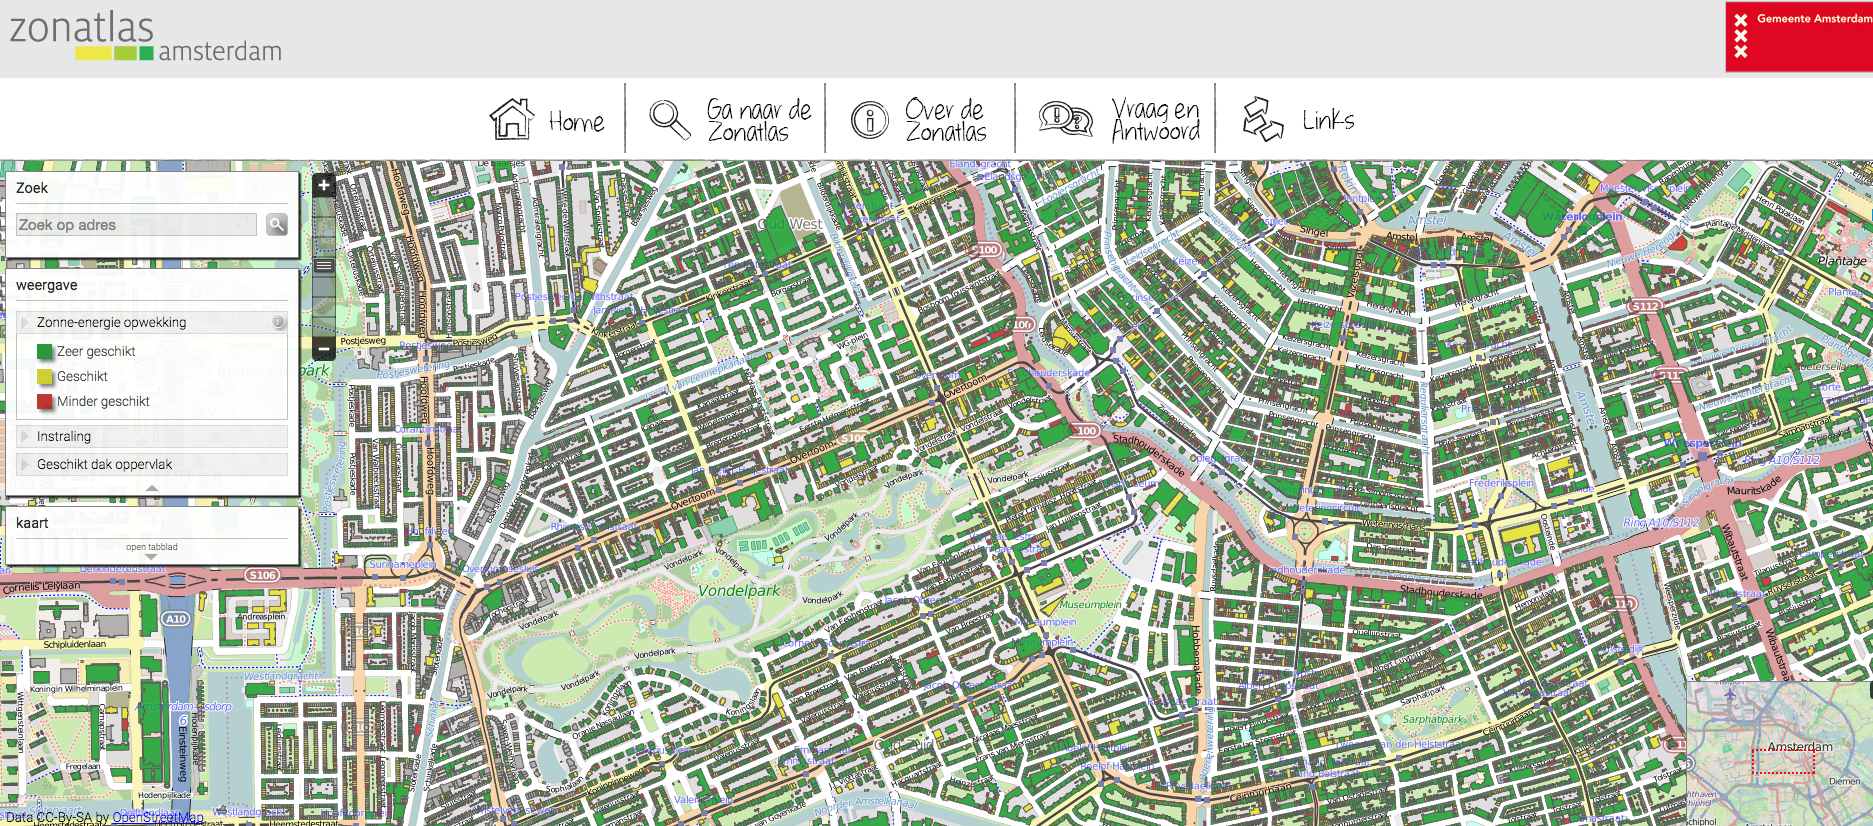1873x826 pixels.
Task: Click the OpenStreetMap attribution link
Action: pyautogui.click(x=158, y=818)
